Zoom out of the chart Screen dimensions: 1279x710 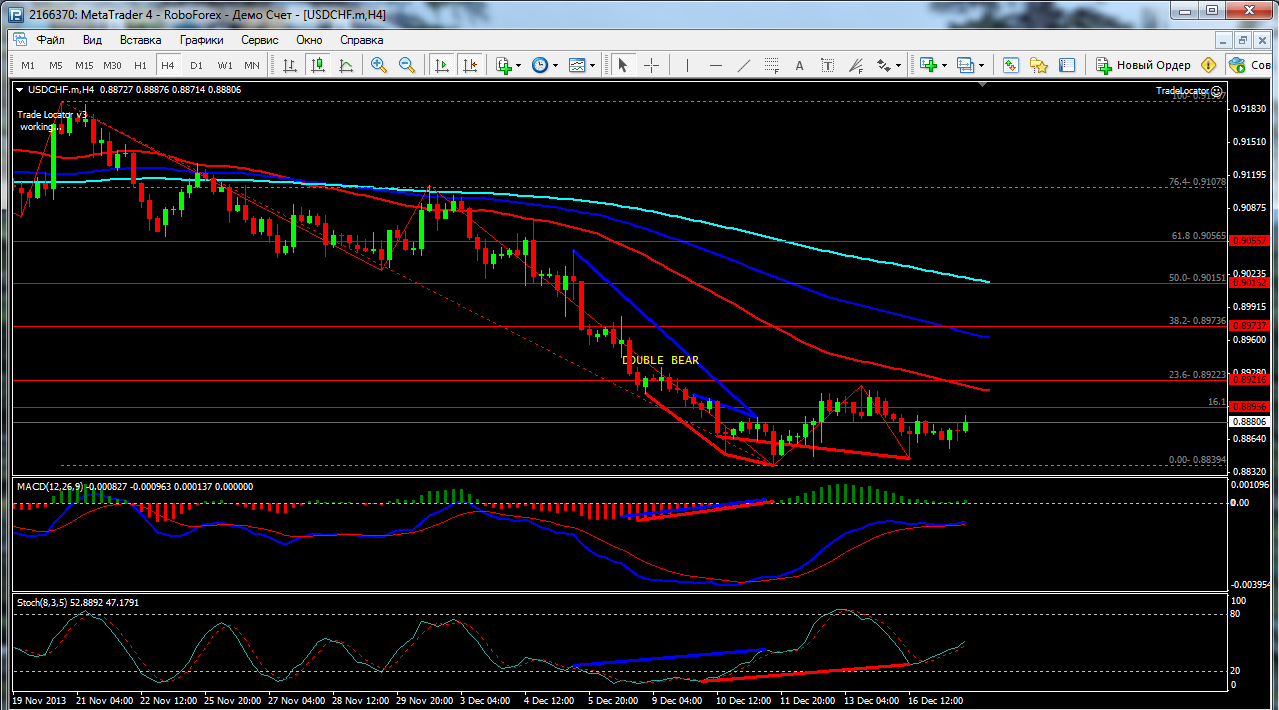407,65
